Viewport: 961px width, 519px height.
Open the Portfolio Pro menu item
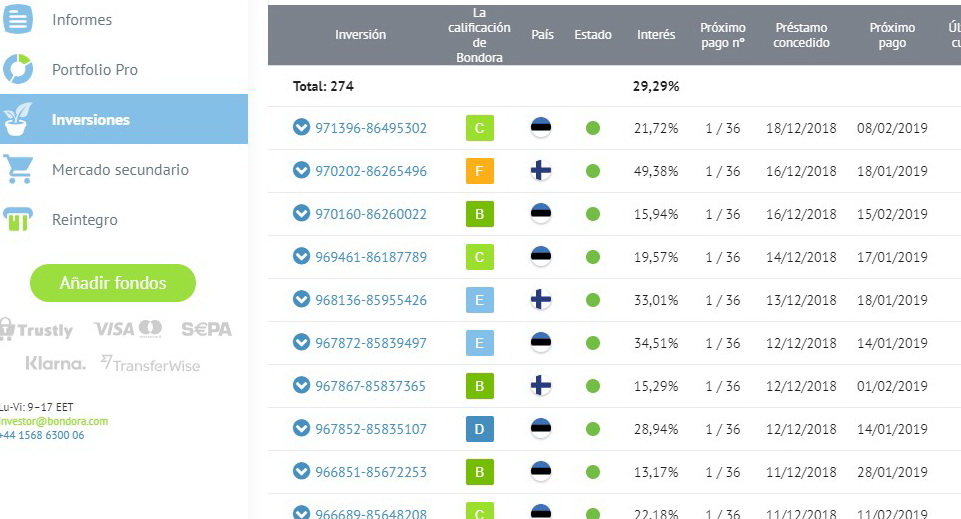pyautogui.click(x=95, y=70)
